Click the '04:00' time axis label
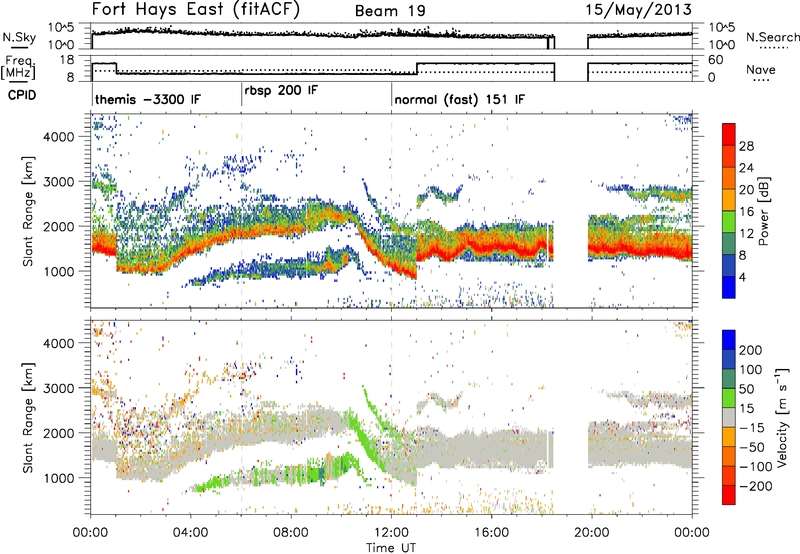The height and width of the screenshot is (554, 800). tap(191, 533)
